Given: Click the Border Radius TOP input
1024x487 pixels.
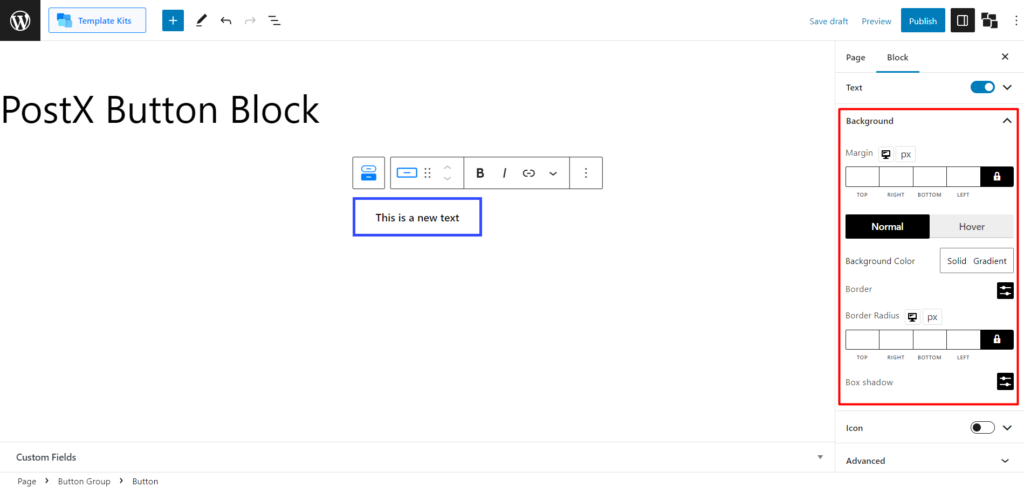Looking at the screenshot, I should [862, 339].
